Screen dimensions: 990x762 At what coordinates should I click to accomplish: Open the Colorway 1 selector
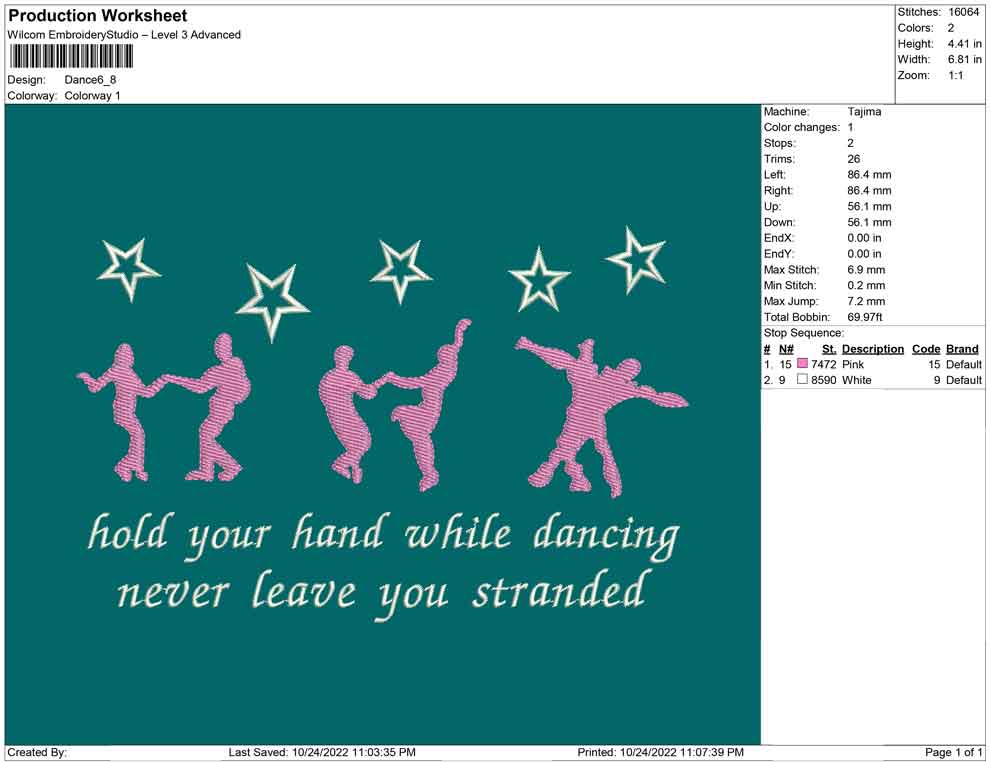tap(92, 96)
